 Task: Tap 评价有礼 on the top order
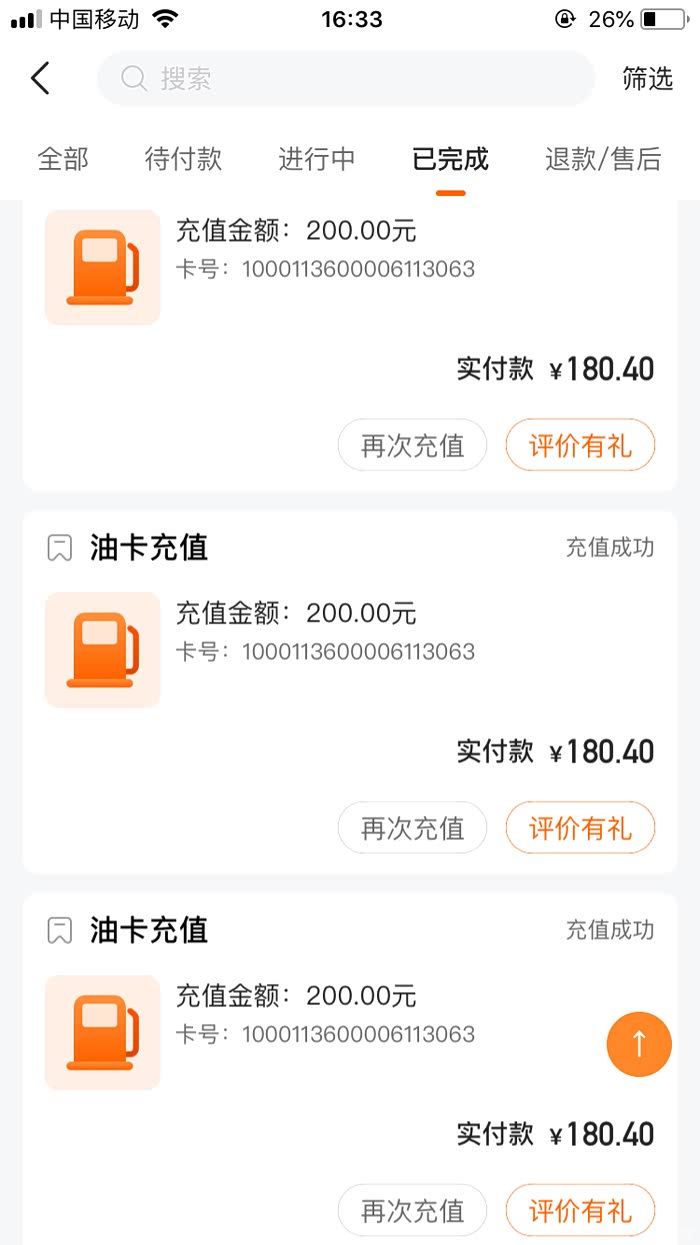(x=580, y=445)
